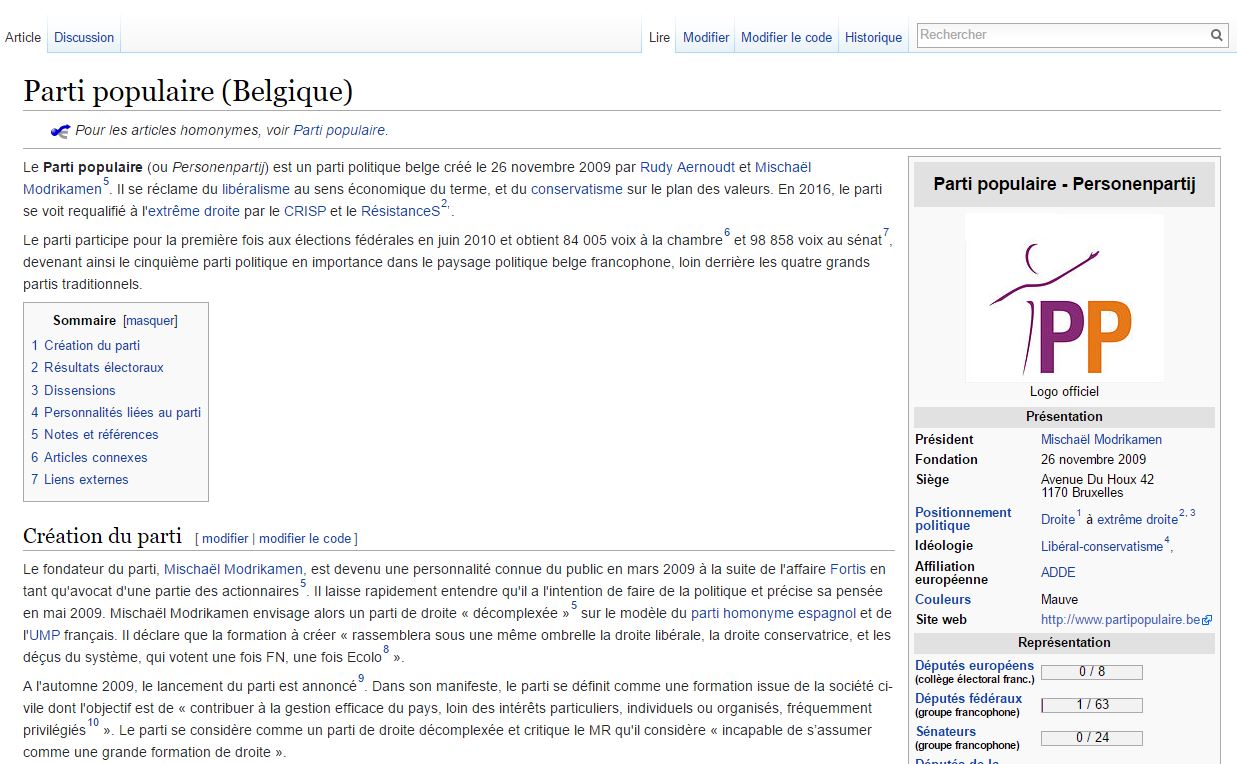This screenshot has width=1237, height=764.
Task: Open the libéralisme link
Action: [x=256, y=189]
